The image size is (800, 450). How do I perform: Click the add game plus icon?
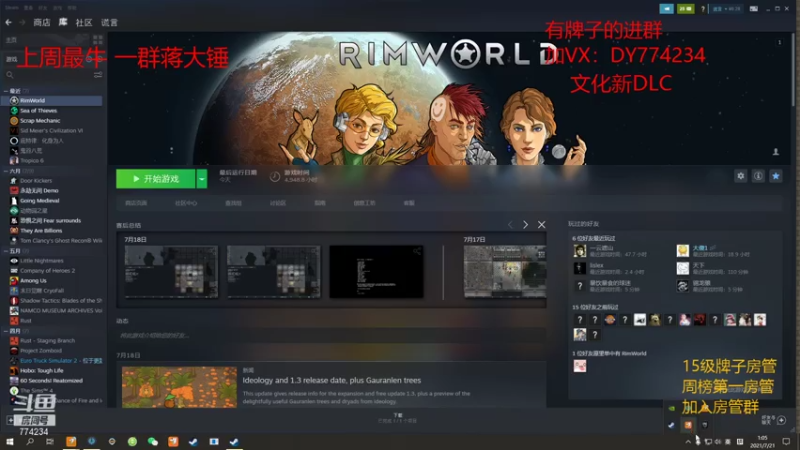coord(10,420)
